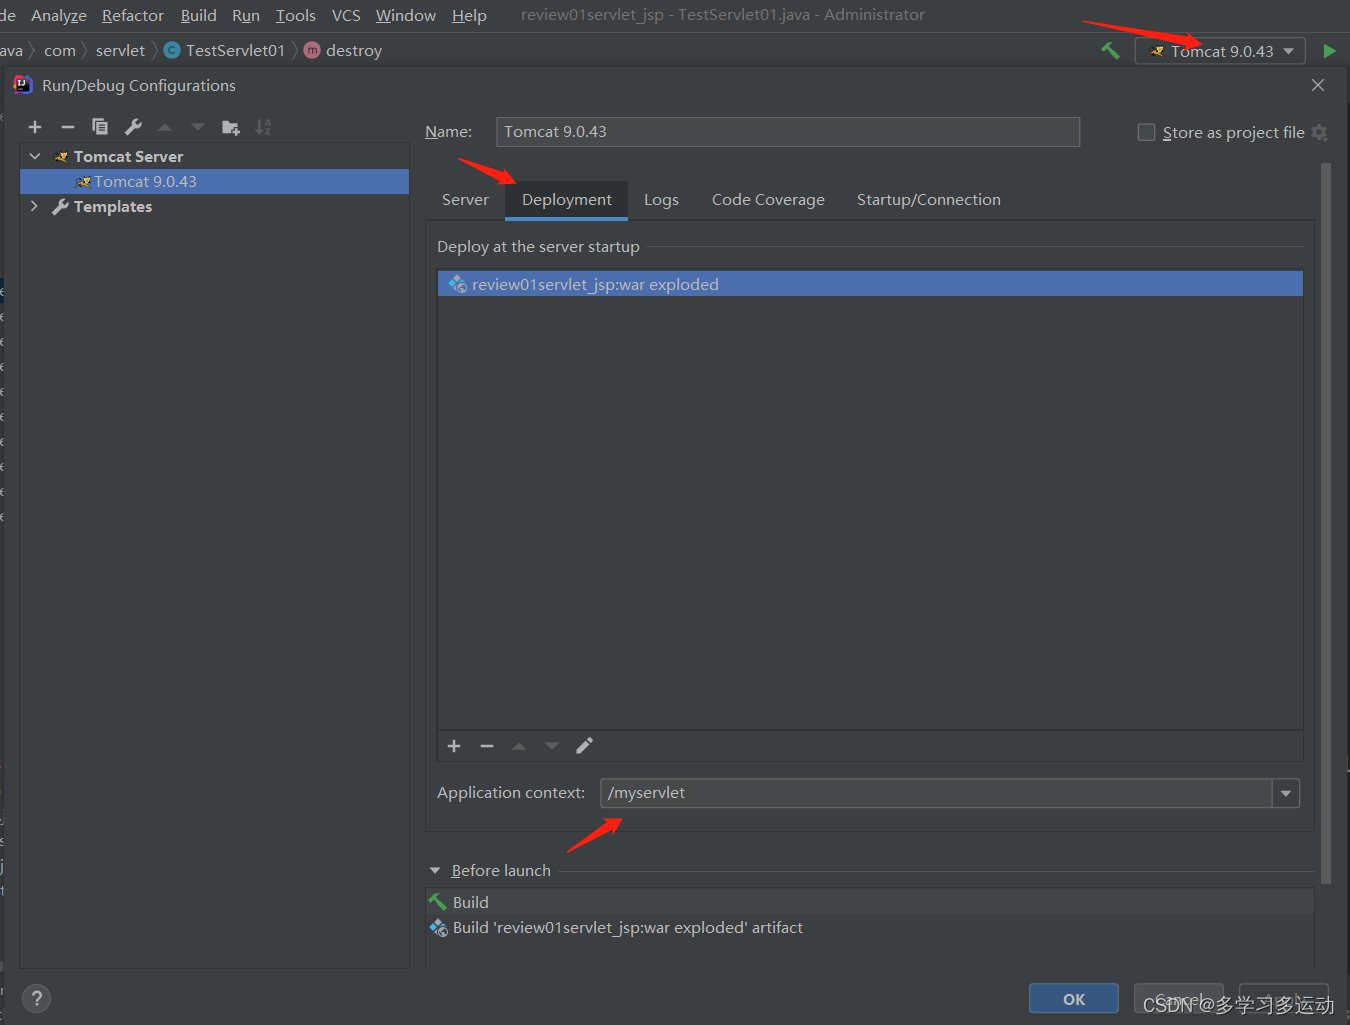Click the OK button
This screenshot has height=1025, width=1350.
[x=1074, y=999]
